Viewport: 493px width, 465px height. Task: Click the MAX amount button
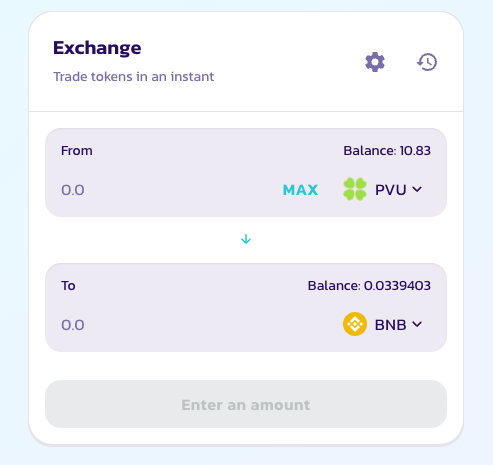coord(300,190)
